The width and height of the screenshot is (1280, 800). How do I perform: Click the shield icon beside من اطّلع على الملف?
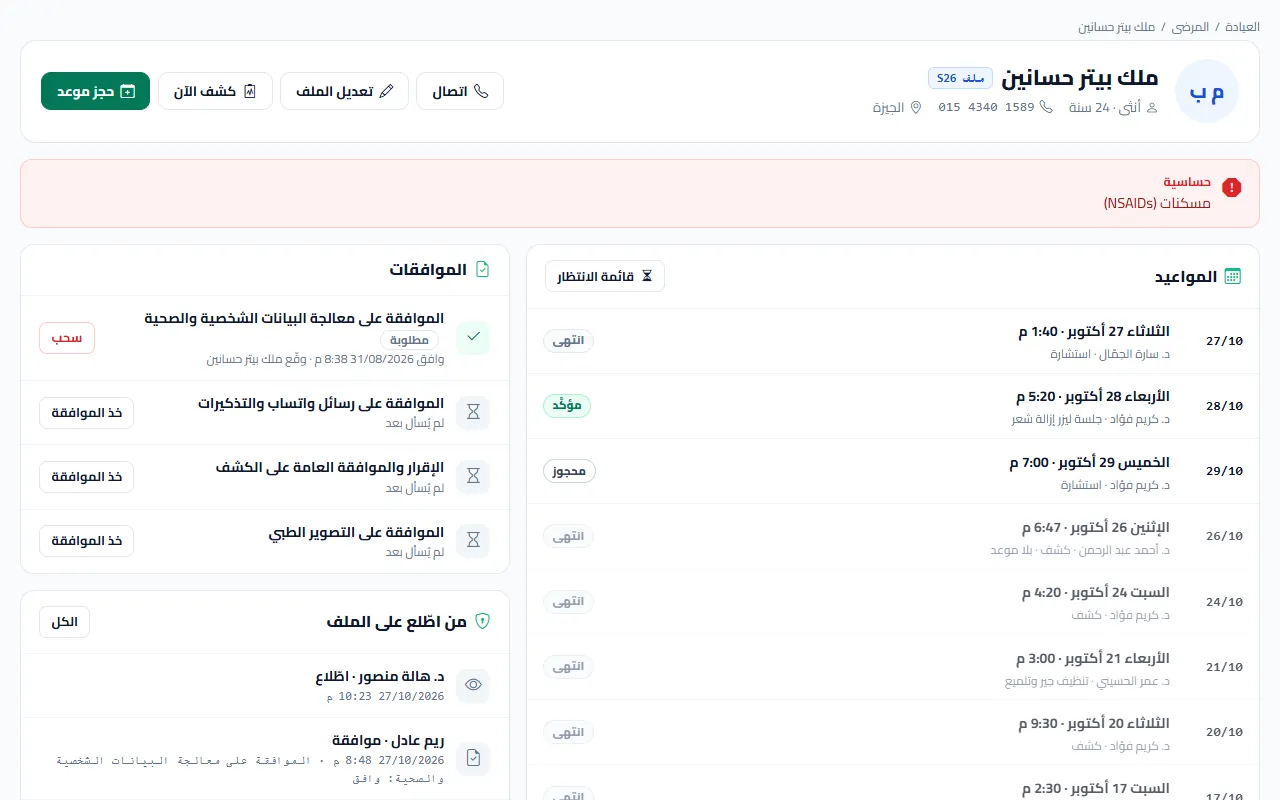click(x=482, y=622)
